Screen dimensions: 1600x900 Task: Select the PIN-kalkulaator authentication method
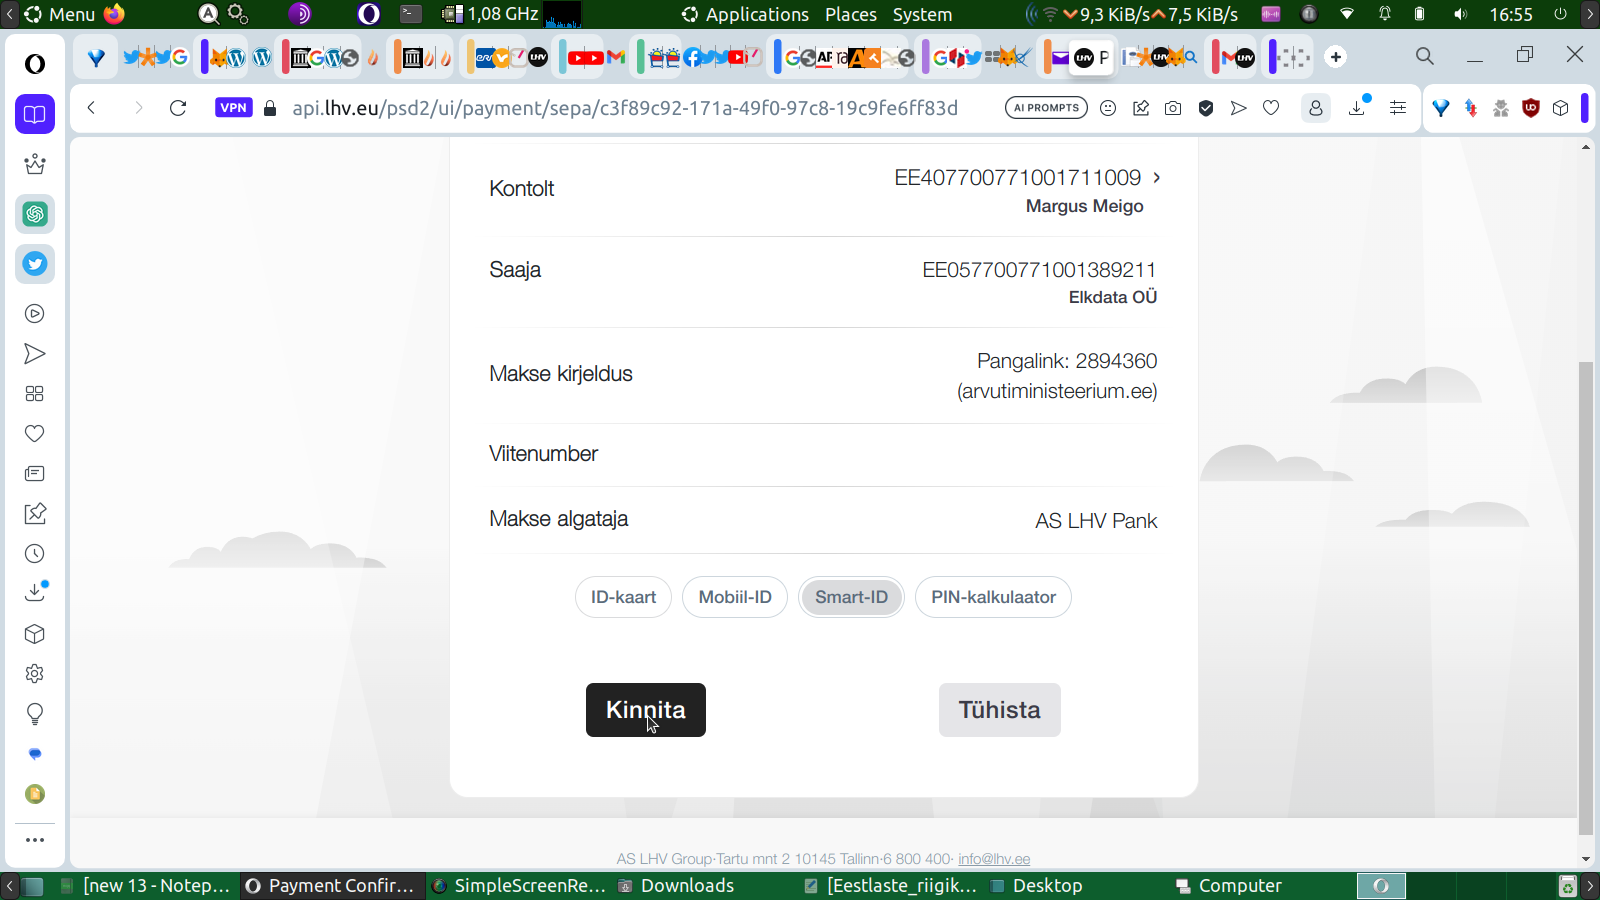(x=993, y=597)
